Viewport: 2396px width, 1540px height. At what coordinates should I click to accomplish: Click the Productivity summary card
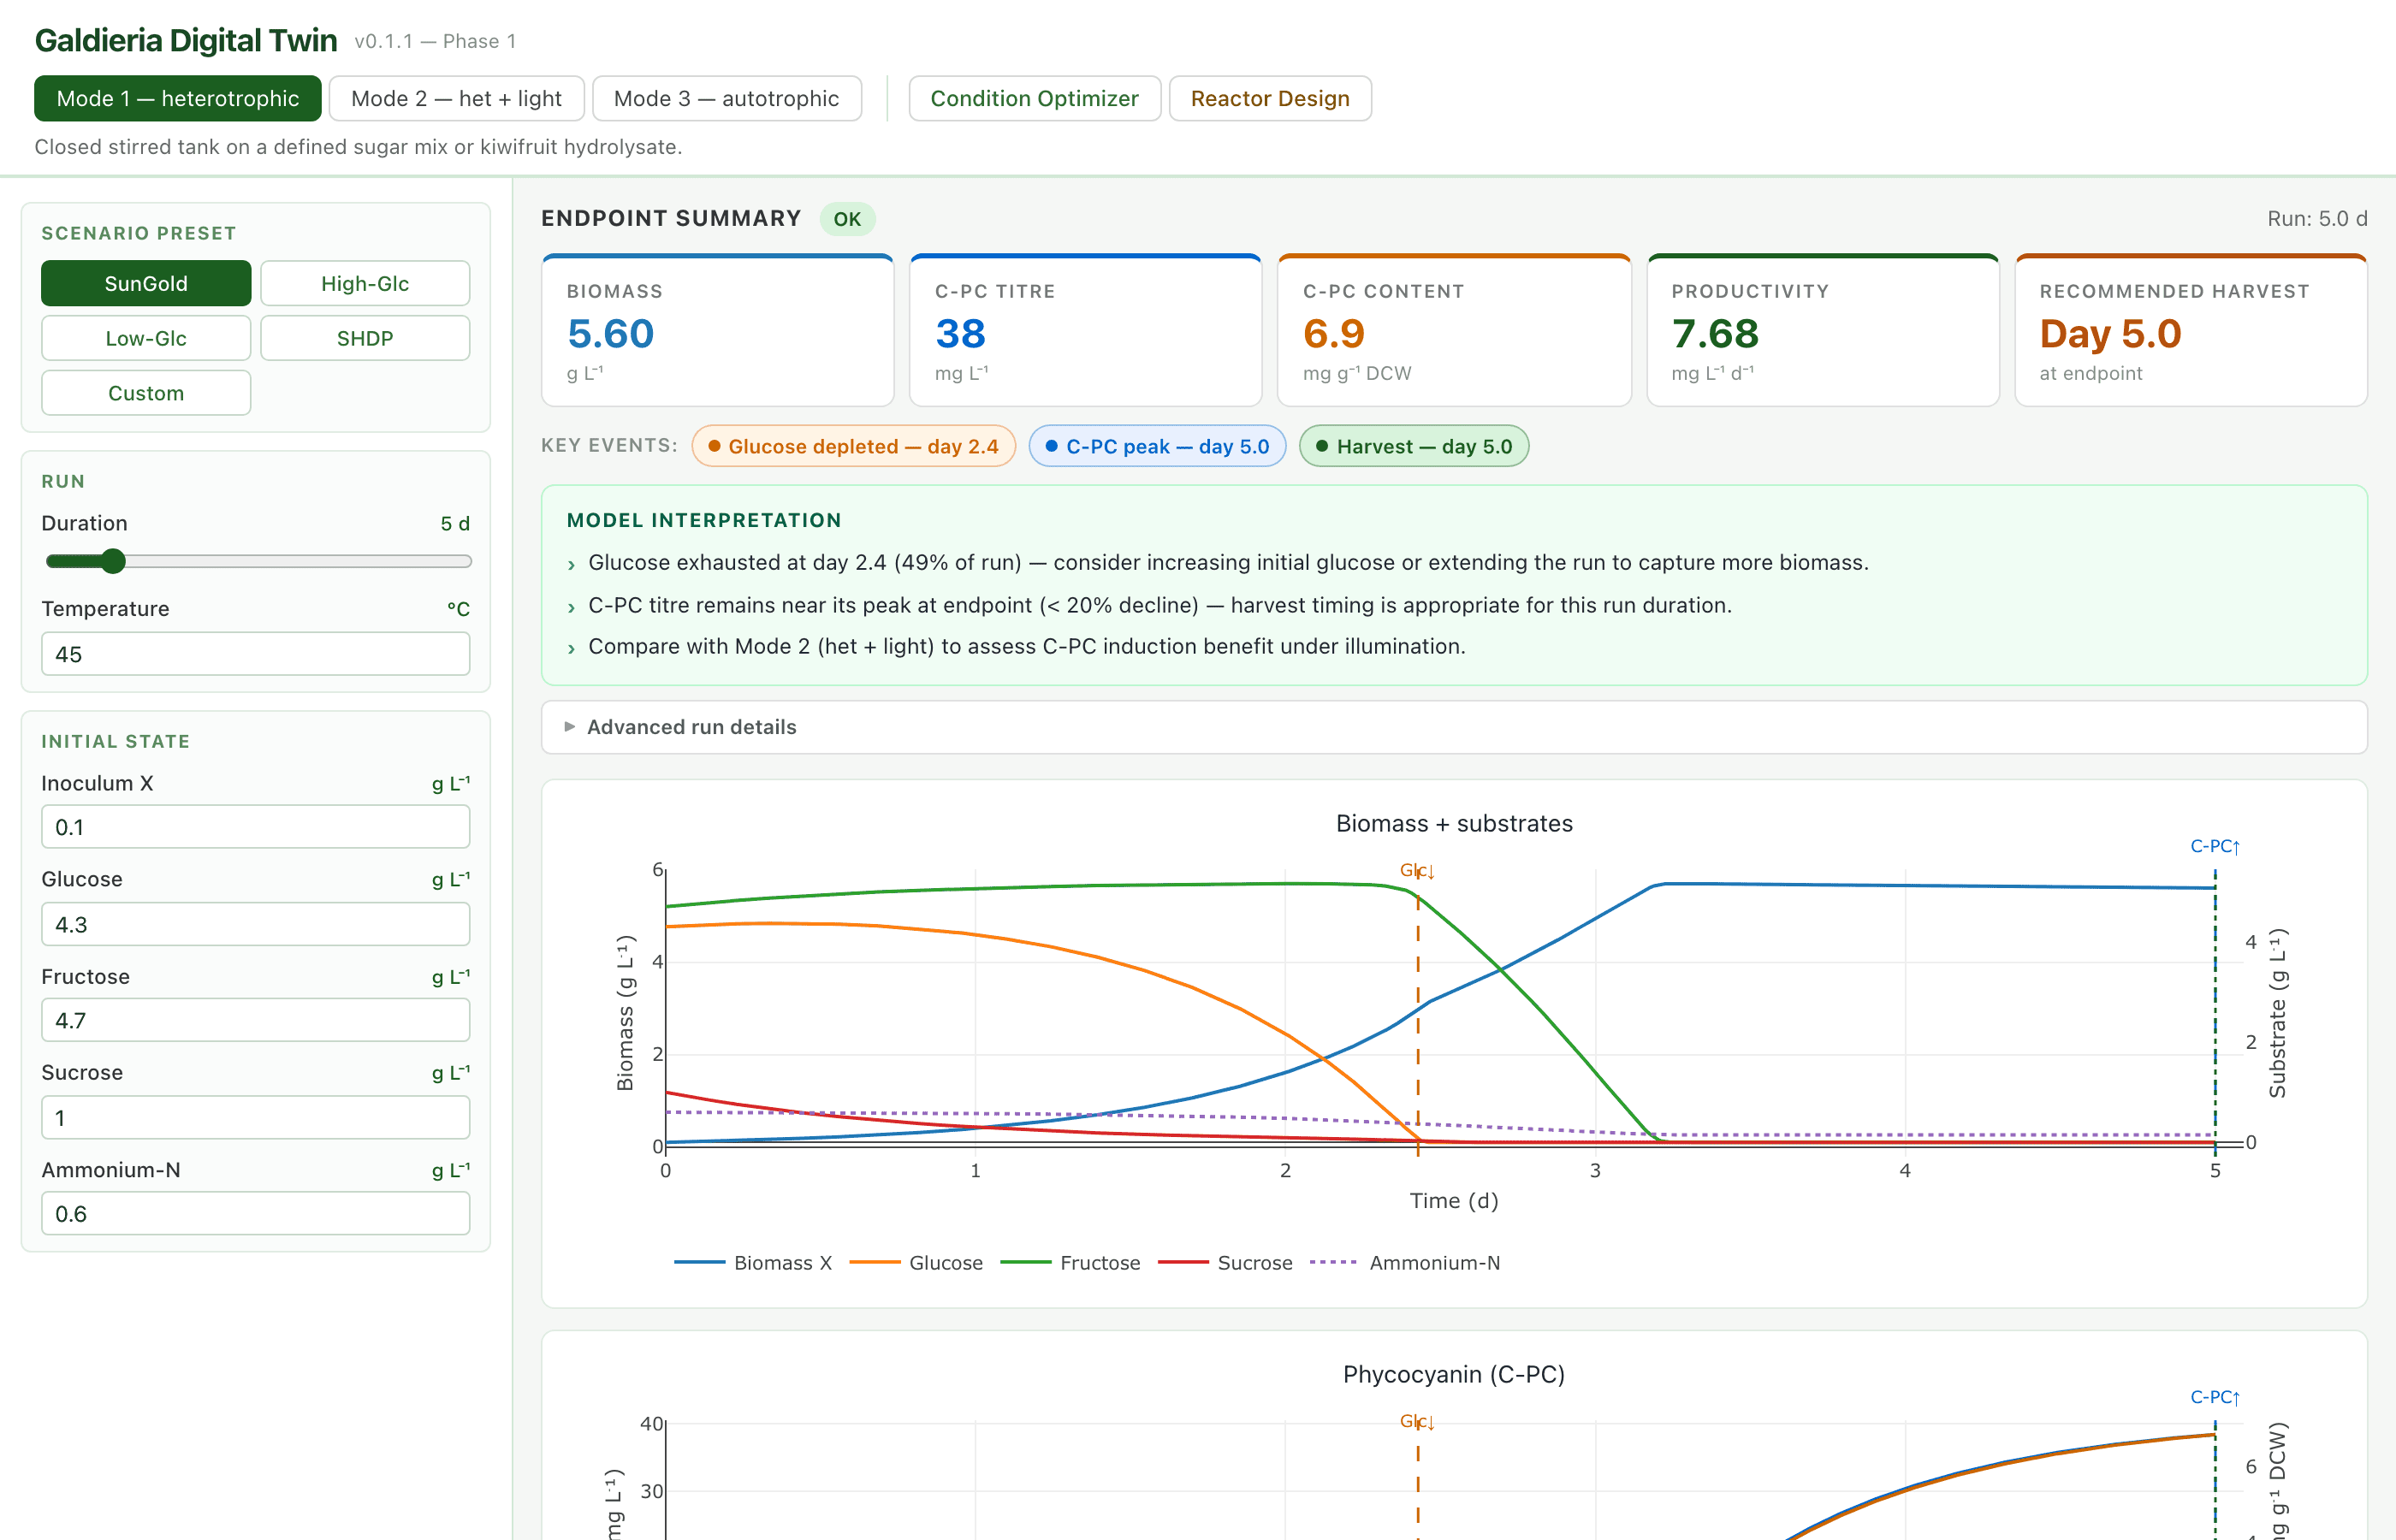tap(1822, 331)
